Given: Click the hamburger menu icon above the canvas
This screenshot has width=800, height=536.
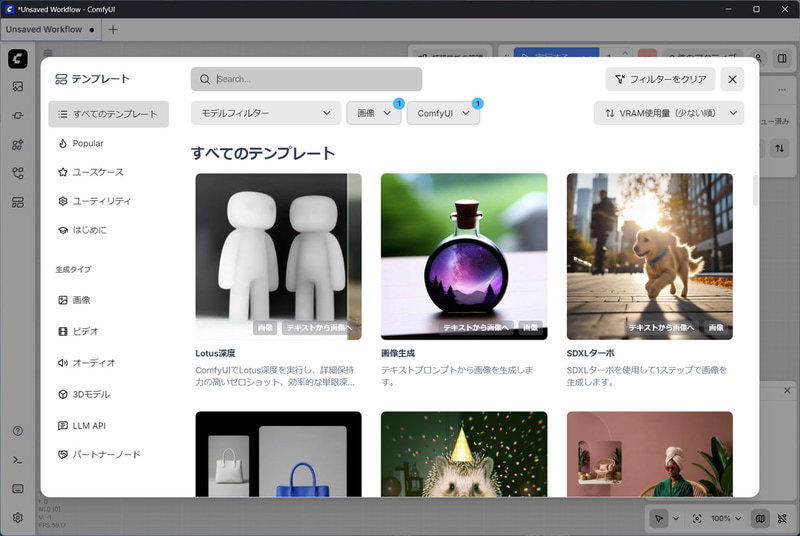Looking at the screenshot, I should 48,53.
